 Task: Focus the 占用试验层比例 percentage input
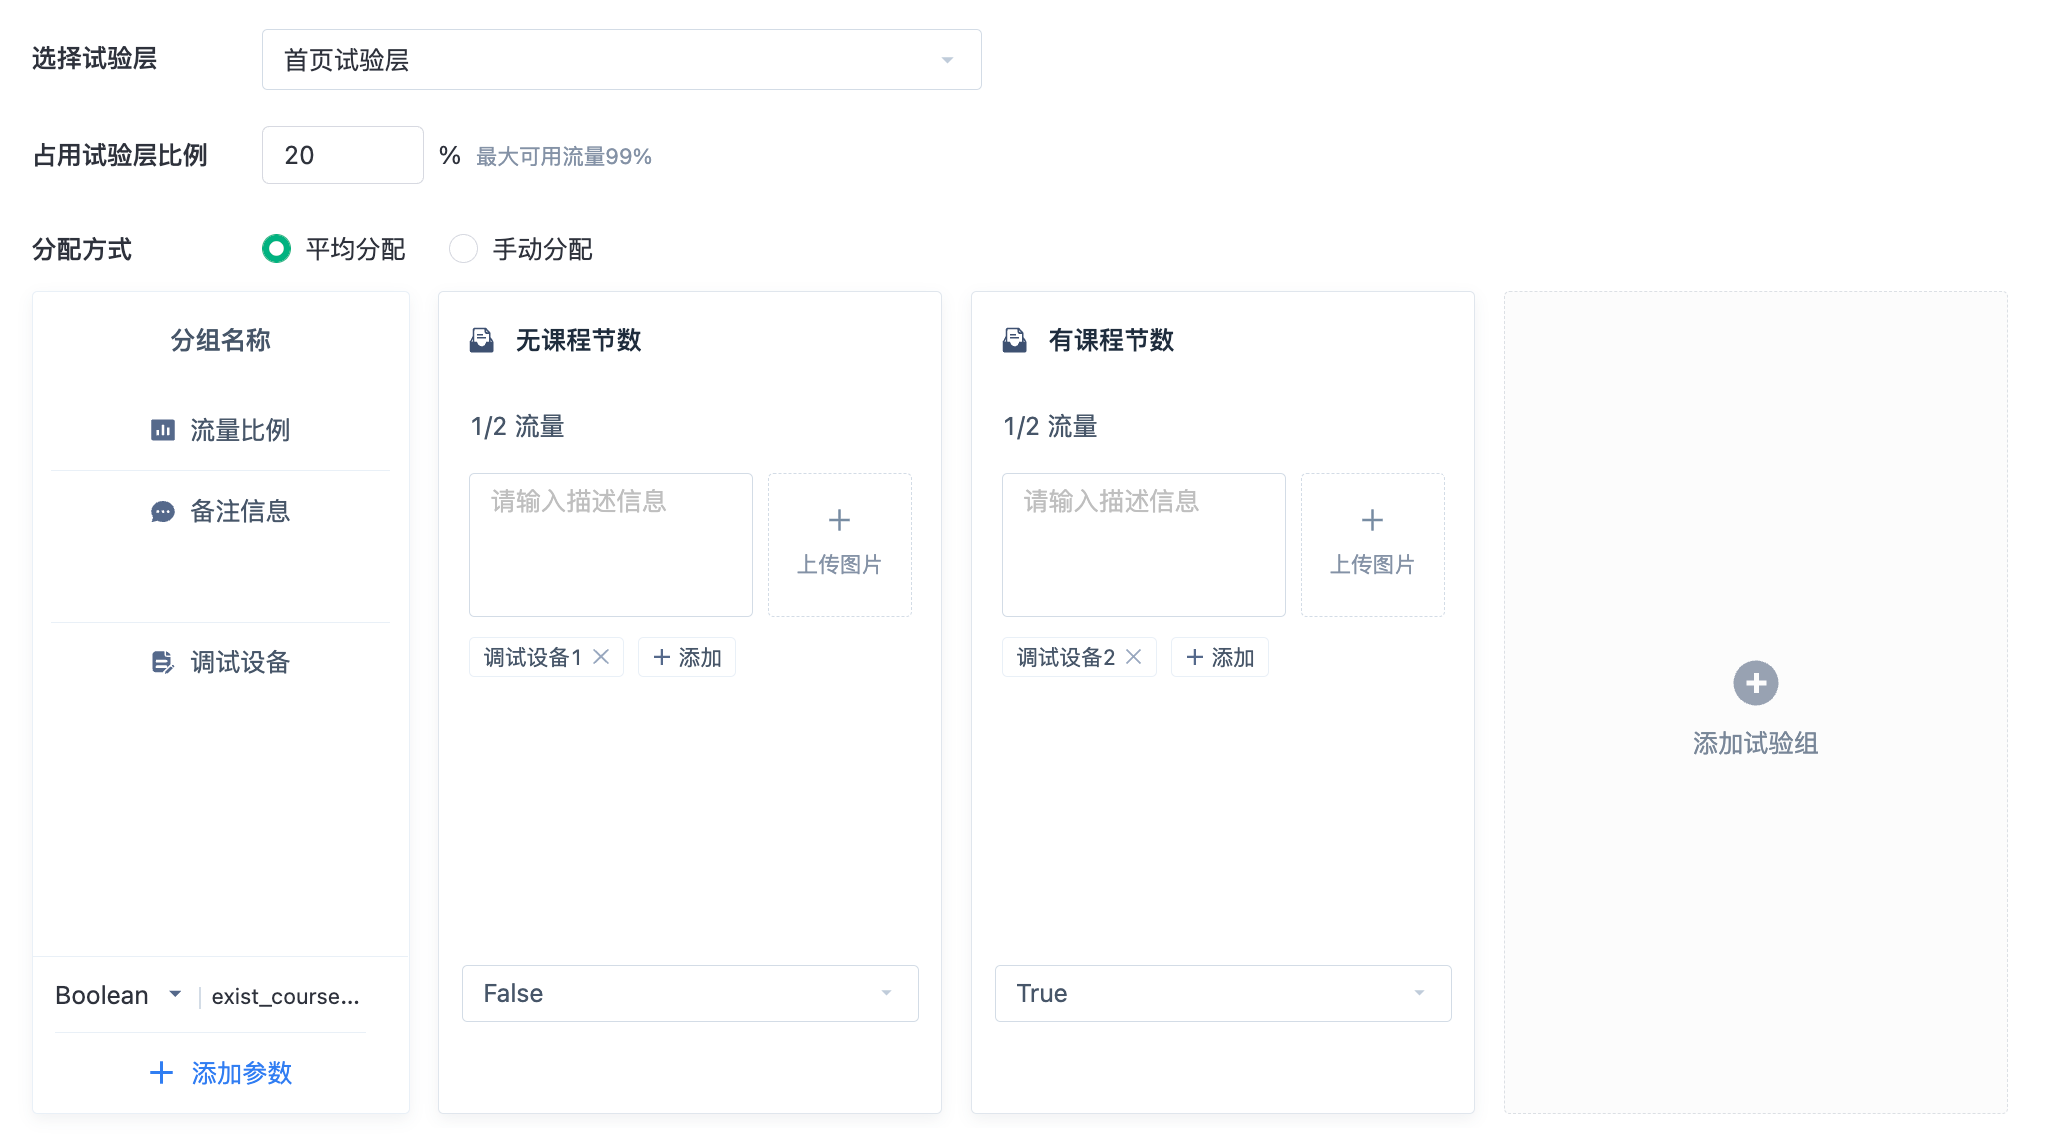coord(342,155)
